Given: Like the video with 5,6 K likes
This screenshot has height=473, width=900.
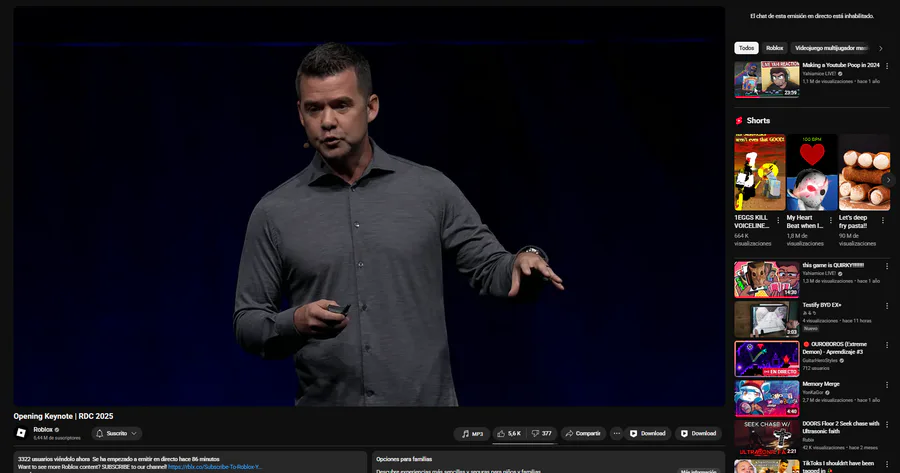Looking at the screenshot, I should (x=509, y=433).
